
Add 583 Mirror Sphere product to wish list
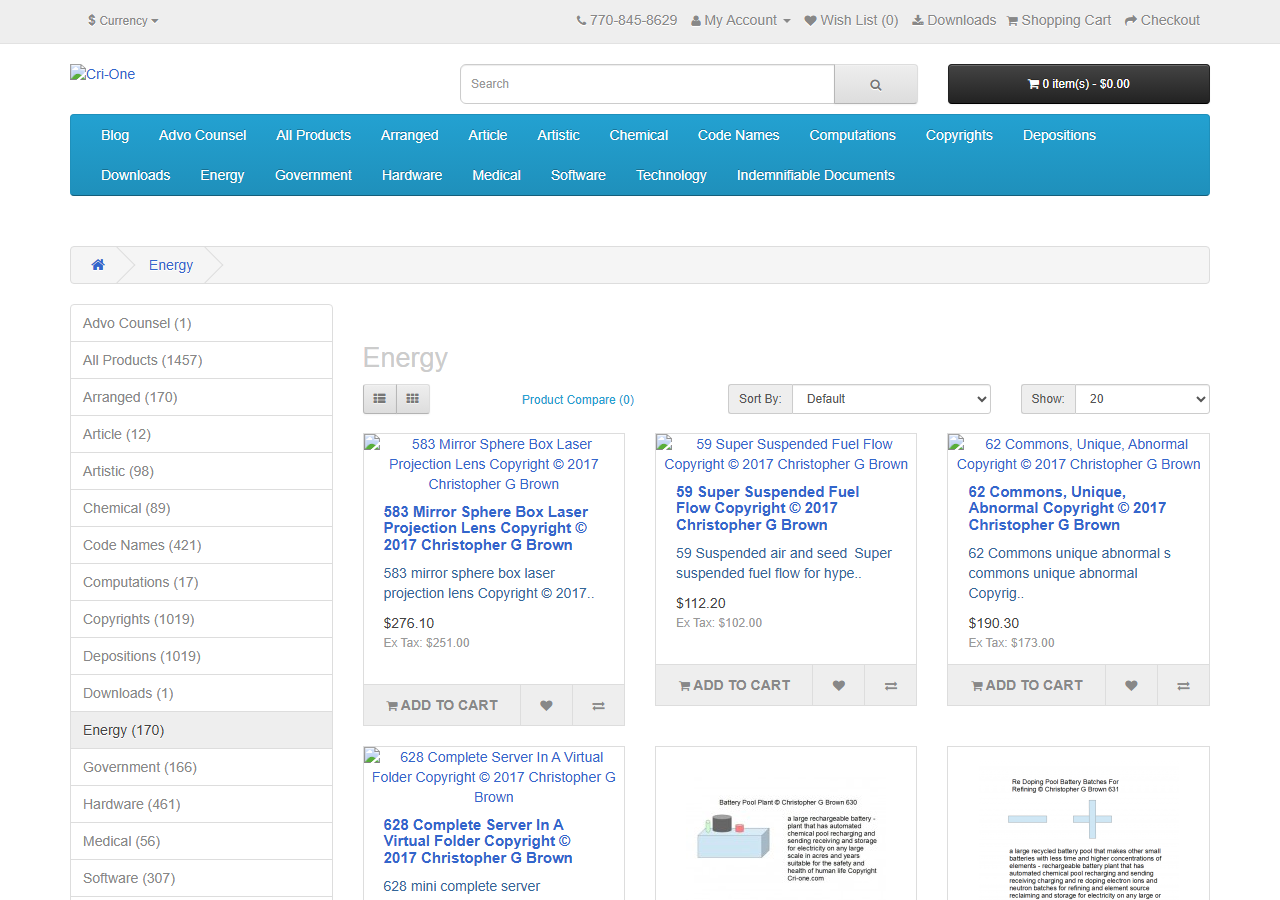point(546,705)
